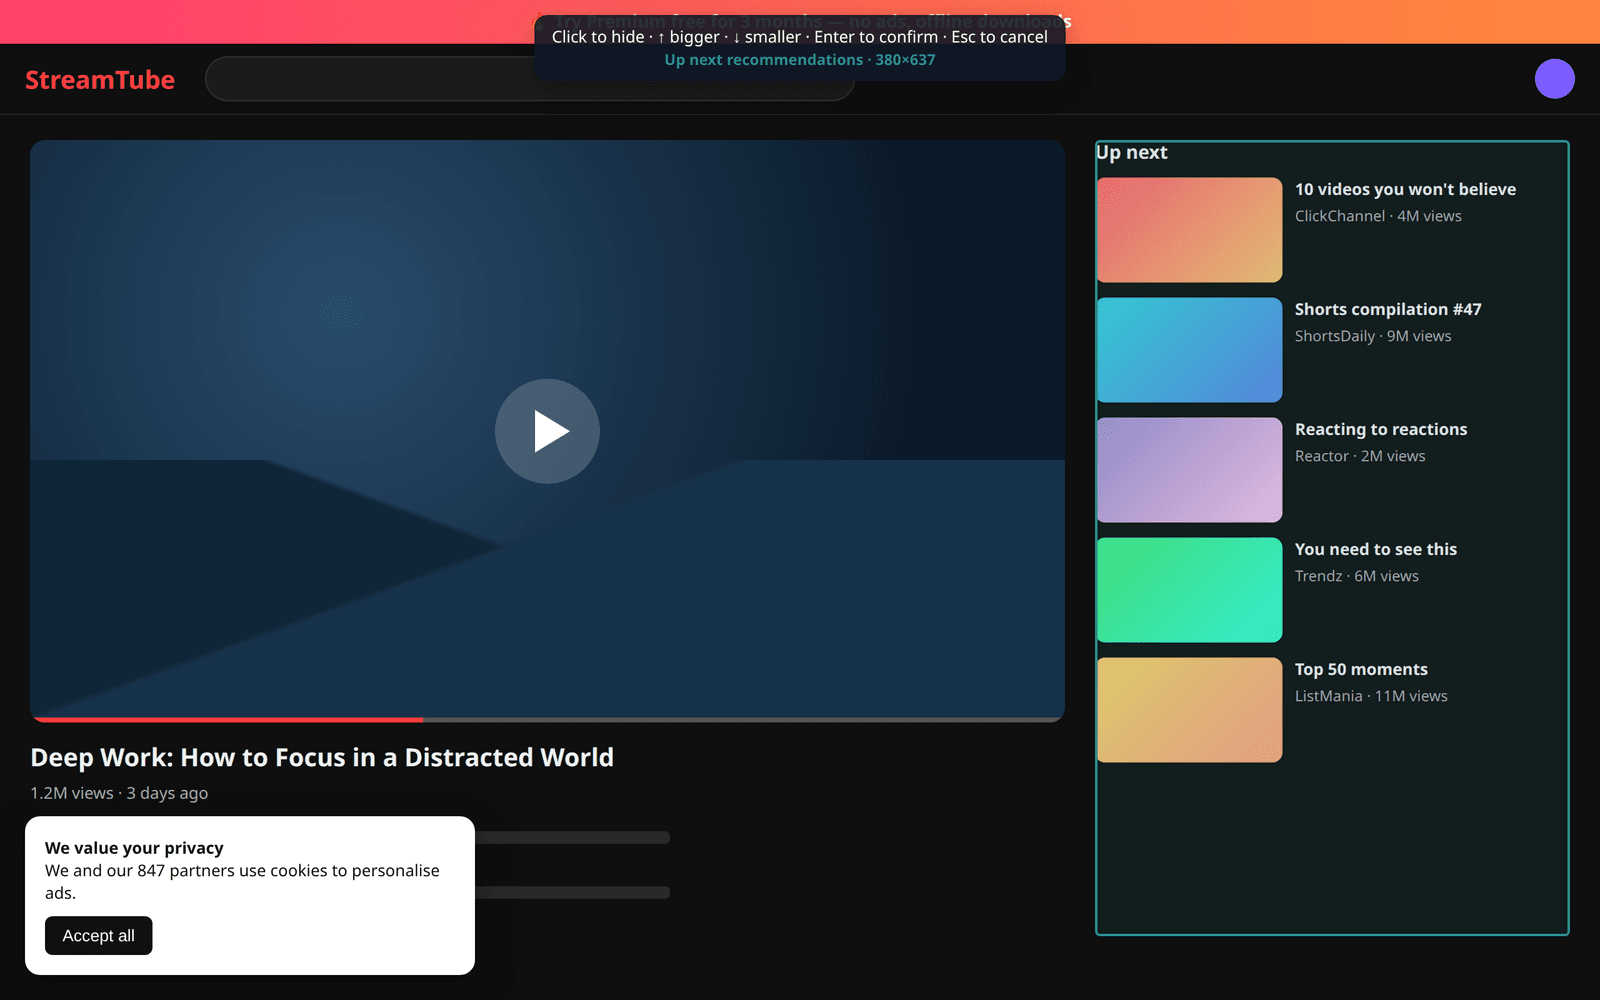Click 'Reactor · 2M views' text

point(1360,456)
